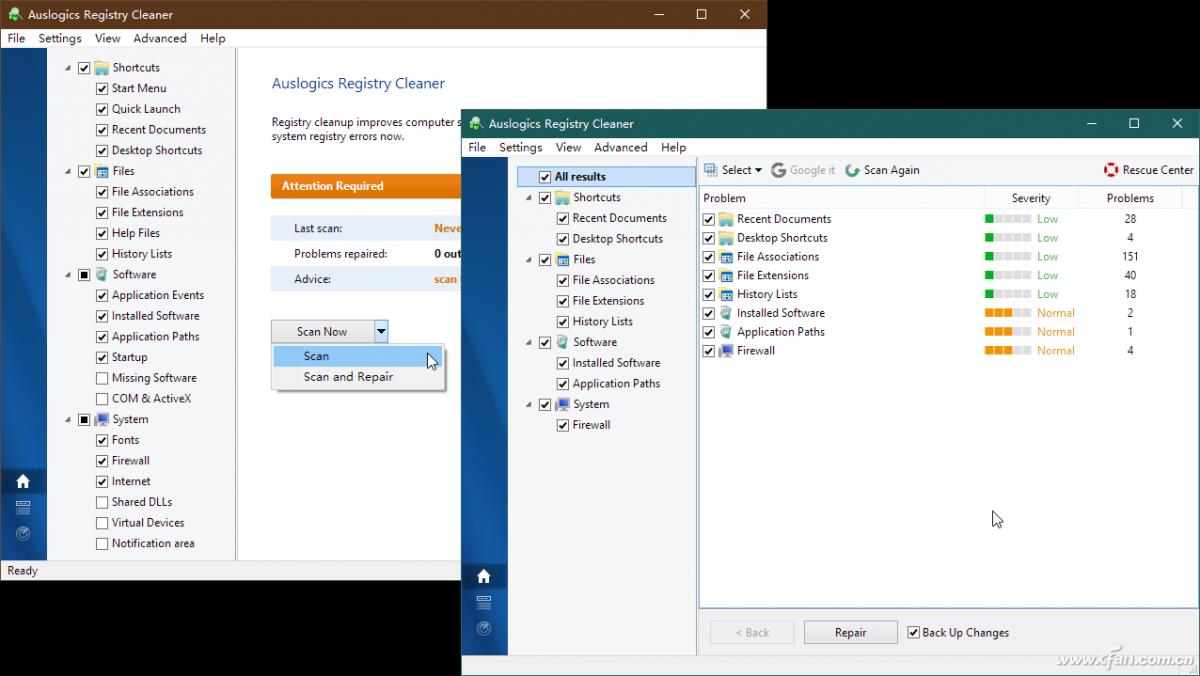Click list icon in front window sidebar
1200x676 pixels.
(484, 602)
